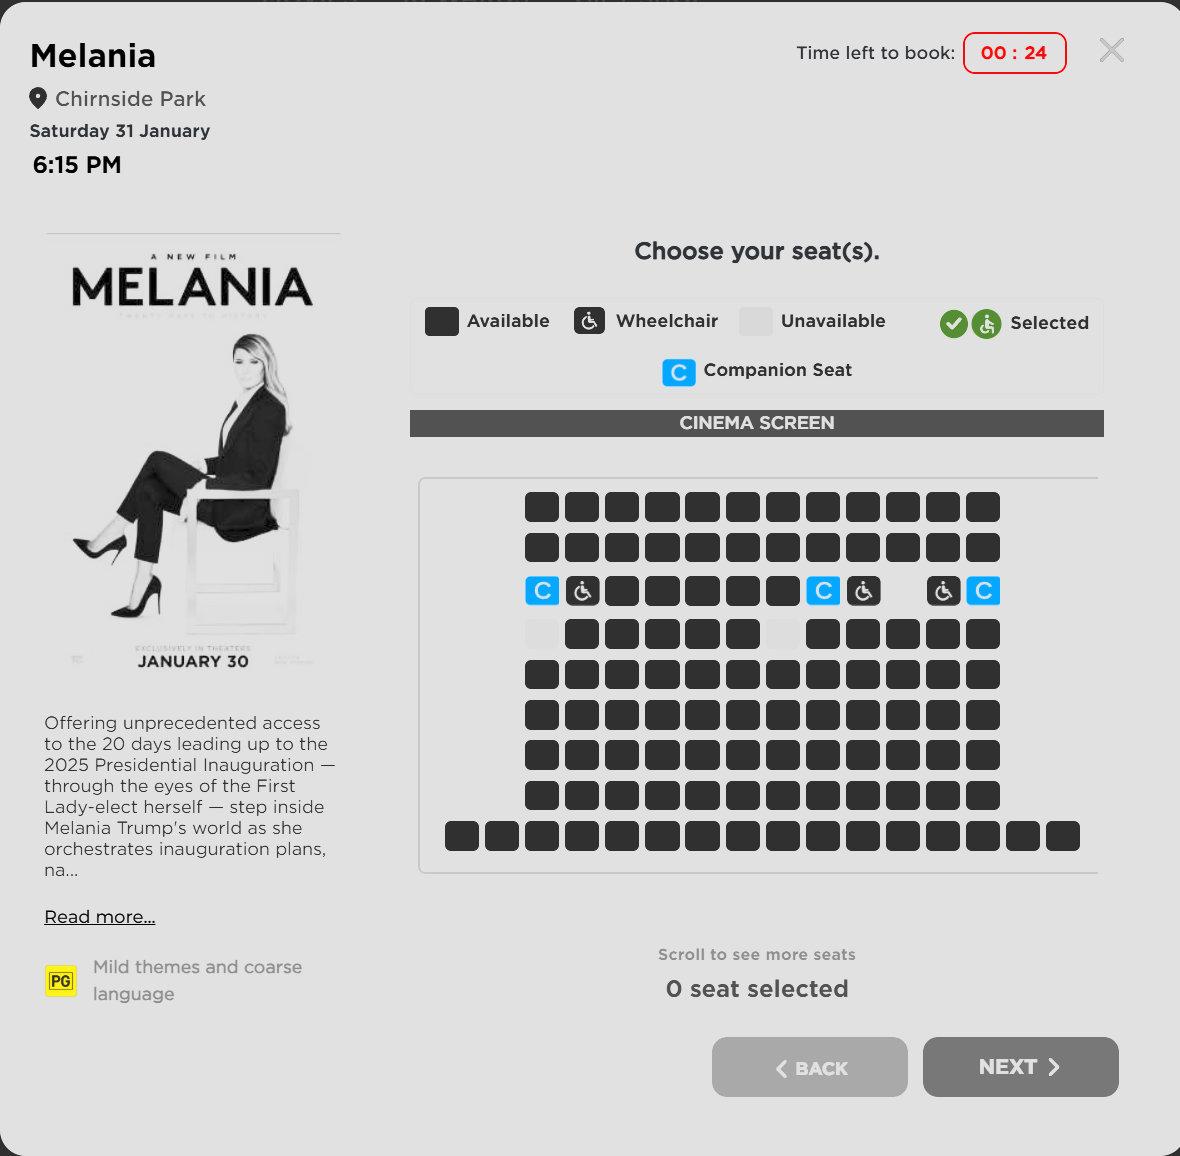Select the rightmost blue companion seat
Screen dimensions: 1180x1156
point(983,591)
